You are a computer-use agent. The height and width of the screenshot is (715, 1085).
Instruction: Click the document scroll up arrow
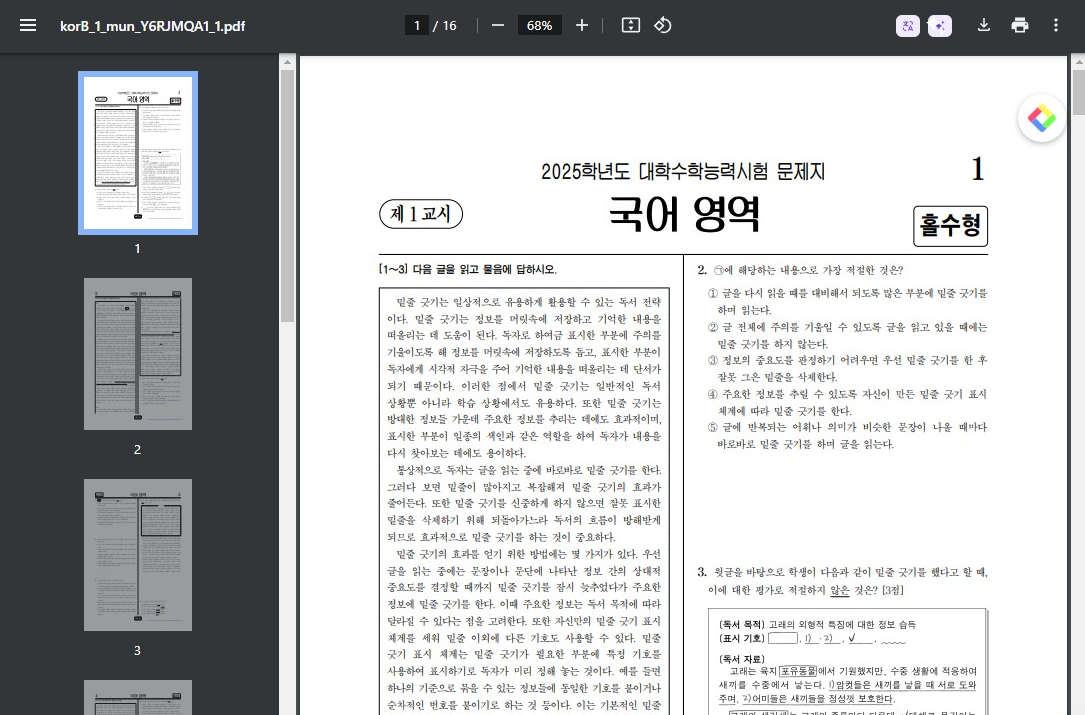click(1078, 62)
